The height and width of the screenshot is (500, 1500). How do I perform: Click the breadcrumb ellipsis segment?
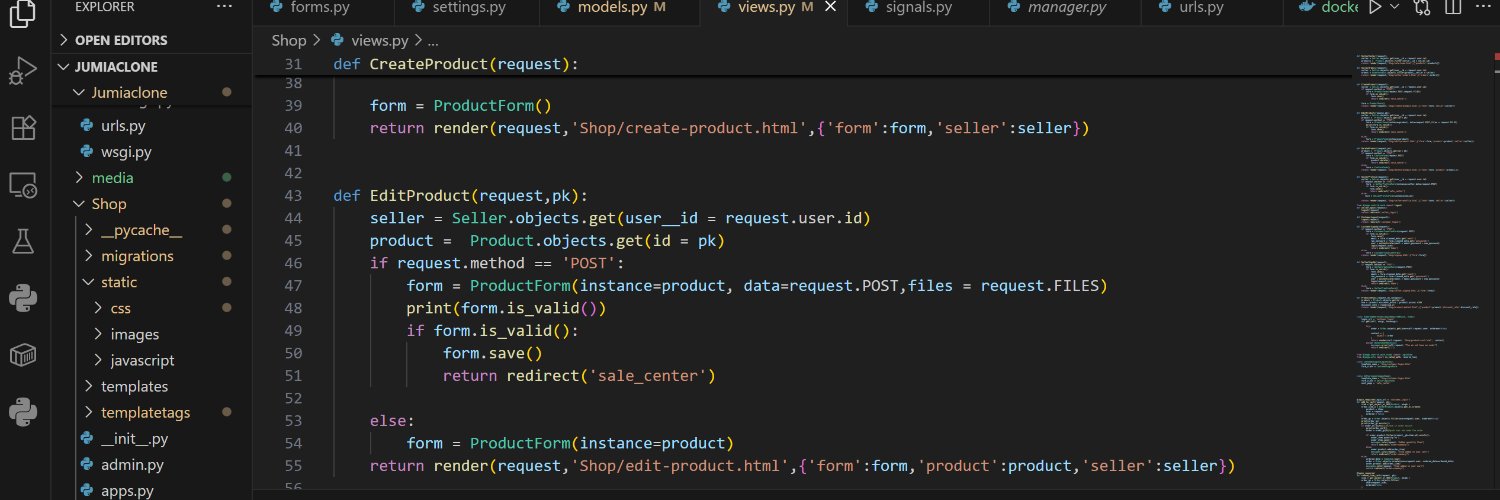coord(433,41)
